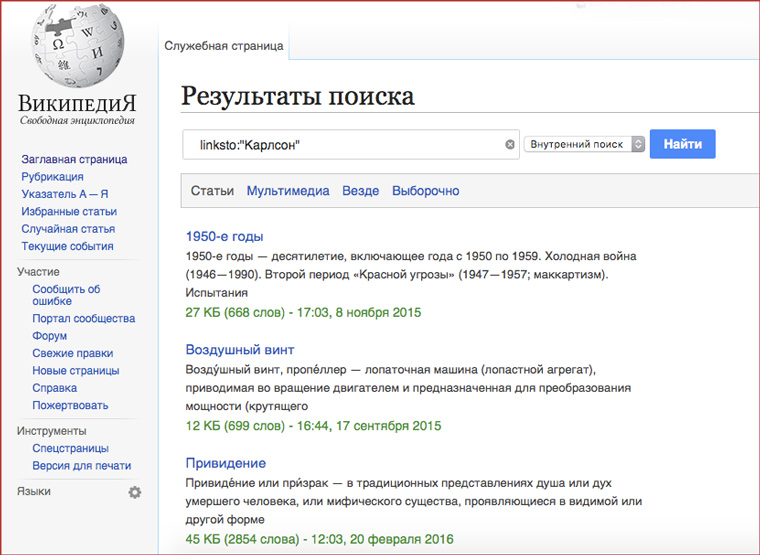The width and height of the screenshot is (760, 555).
Task: Click the search input with linksto:"Карлсон"
Action: (345, 145)
